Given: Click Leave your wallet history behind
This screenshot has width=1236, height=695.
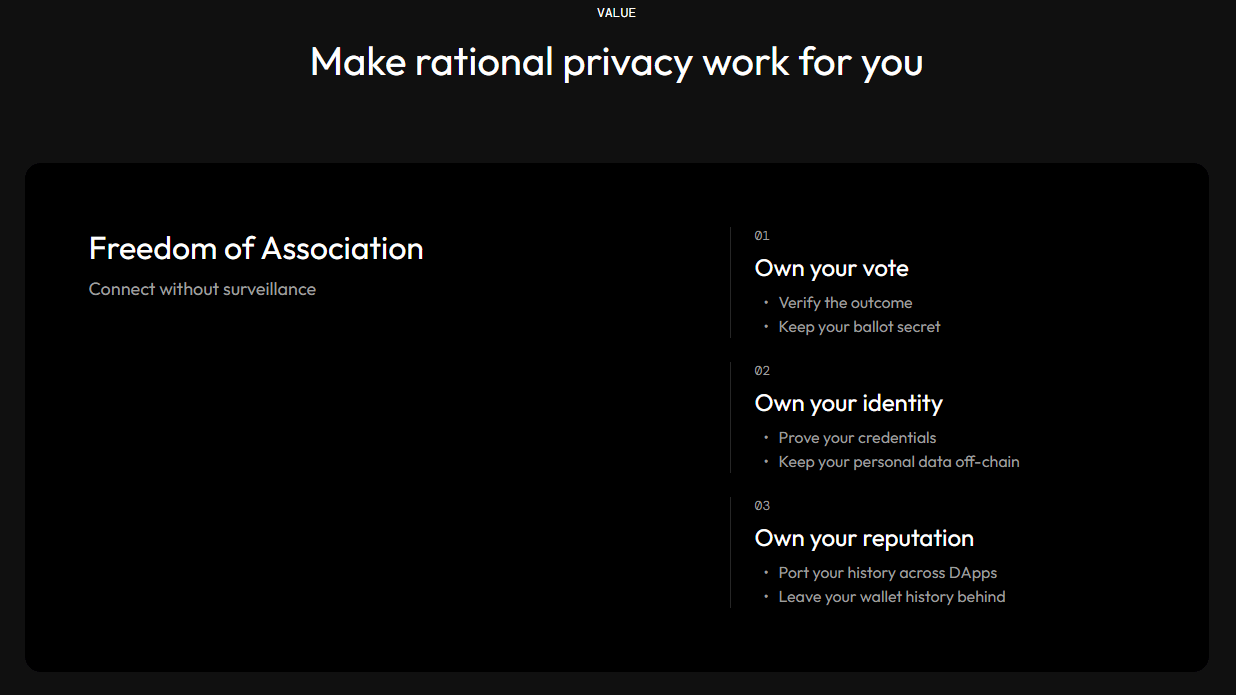Looking at the screenshot, I should point(892,597).
